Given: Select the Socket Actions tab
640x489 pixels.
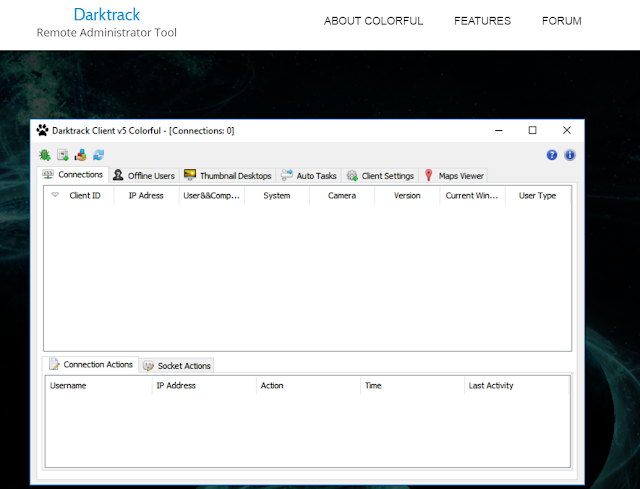Looking at the screenshot, I should point(177,366).
